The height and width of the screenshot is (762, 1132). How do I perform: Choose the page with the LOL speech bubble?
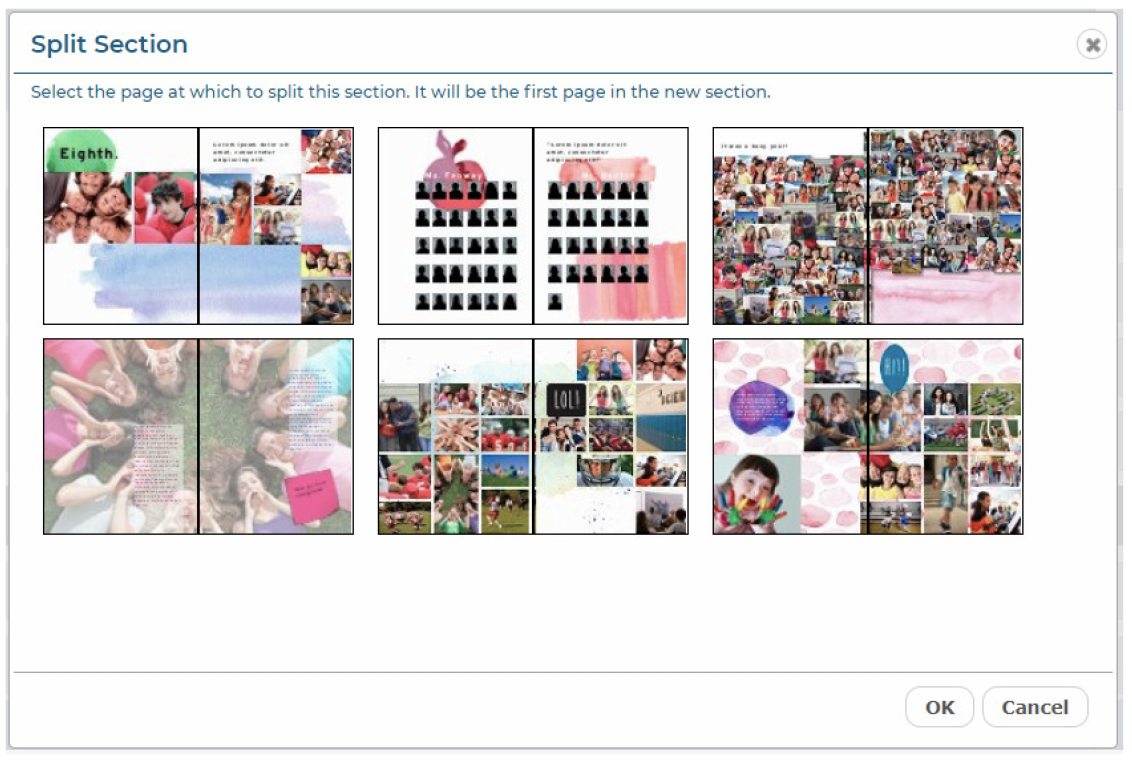611,436
